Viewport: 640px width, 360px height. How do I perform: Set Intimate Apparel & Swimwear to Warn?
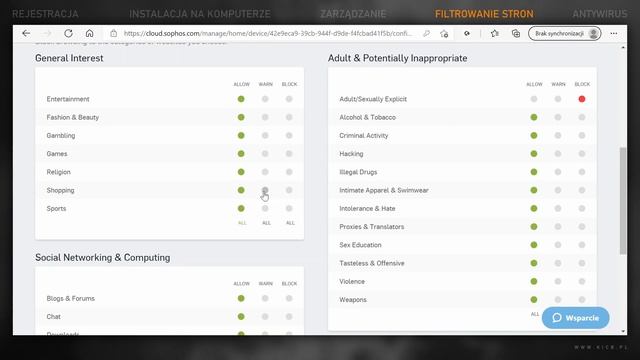coord(558,190)
